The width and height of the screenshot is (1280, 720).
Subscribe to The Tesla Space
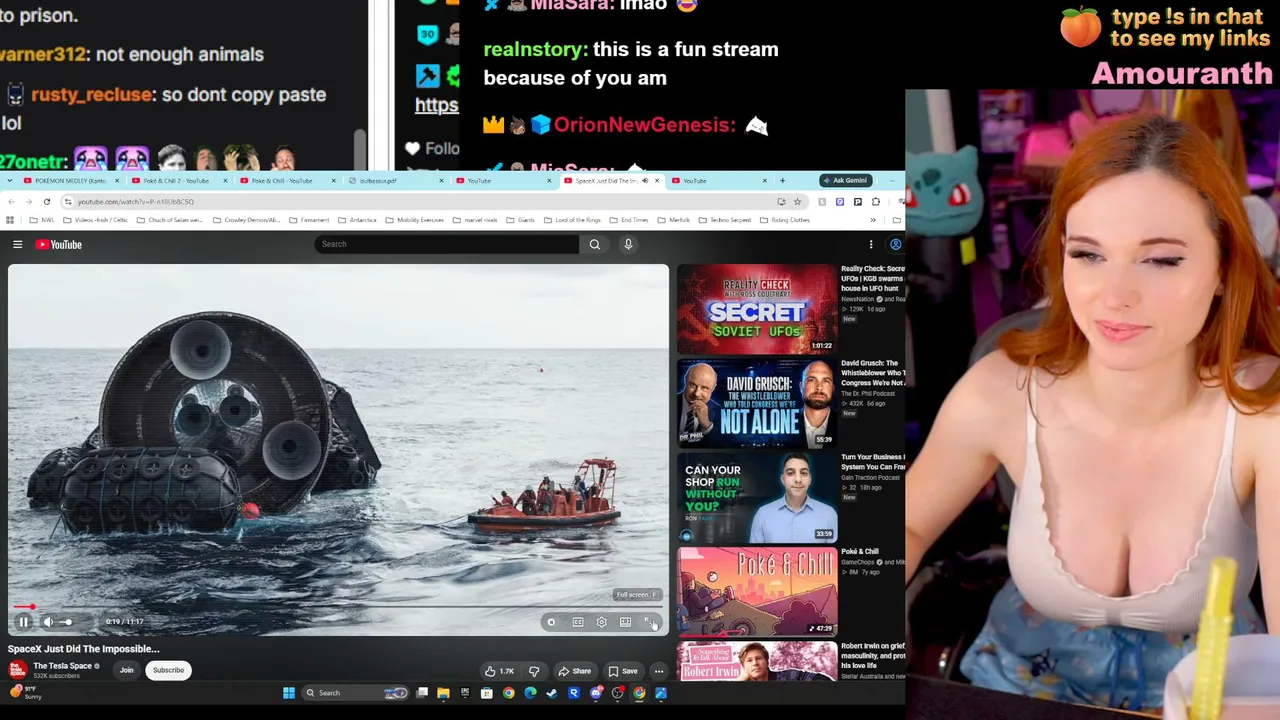pyautogui.click(x=168, y=670)
